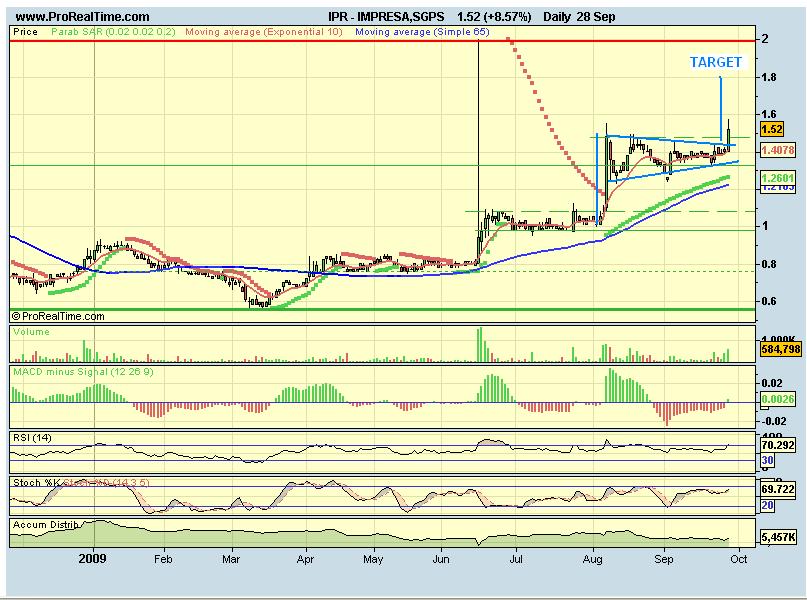807x600 pixels.
Task: Click the May label on time axis
Action: [x=373, y=559]
